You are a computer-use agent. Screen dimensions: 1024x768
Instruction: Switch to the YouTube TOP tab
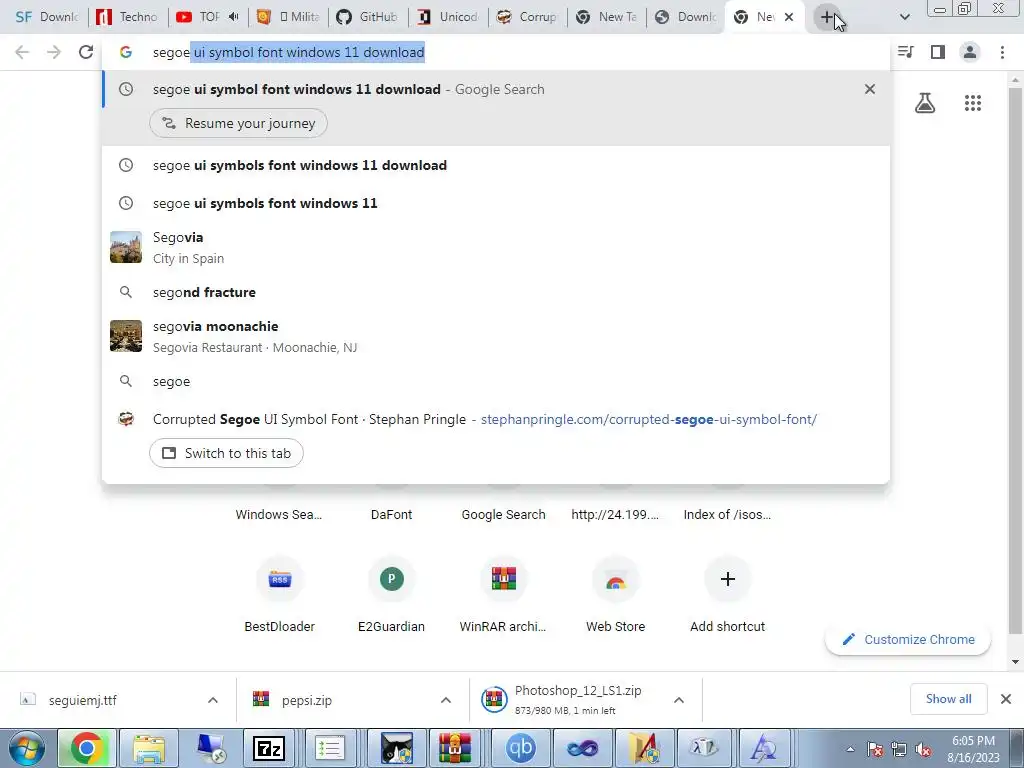[200, 17]
